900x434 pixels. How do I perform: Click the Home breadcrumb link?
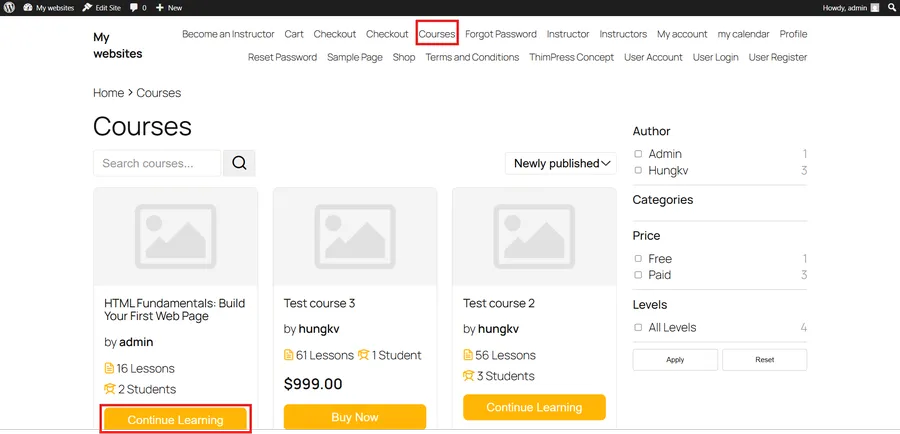pos(108,93)
